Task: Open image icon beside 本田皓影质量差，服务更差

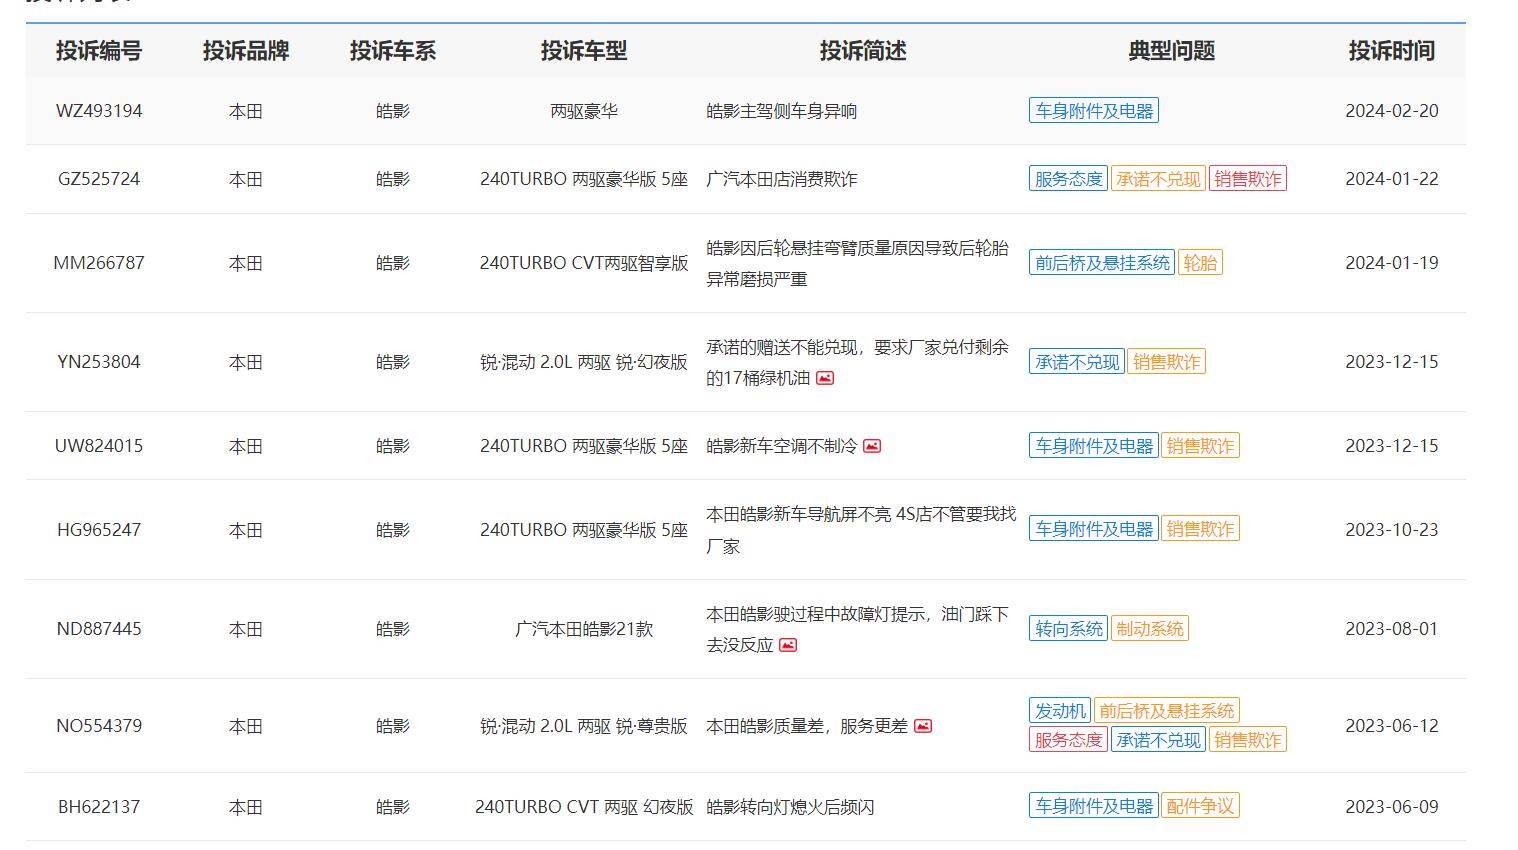Action: pyautogui.click(x=923, y=726)
